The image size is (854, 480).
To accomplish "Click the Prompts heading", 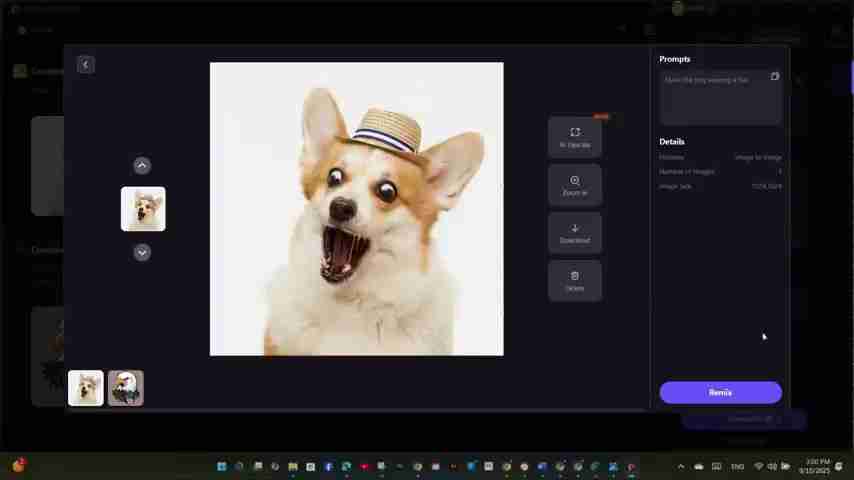I will (674, 59).
